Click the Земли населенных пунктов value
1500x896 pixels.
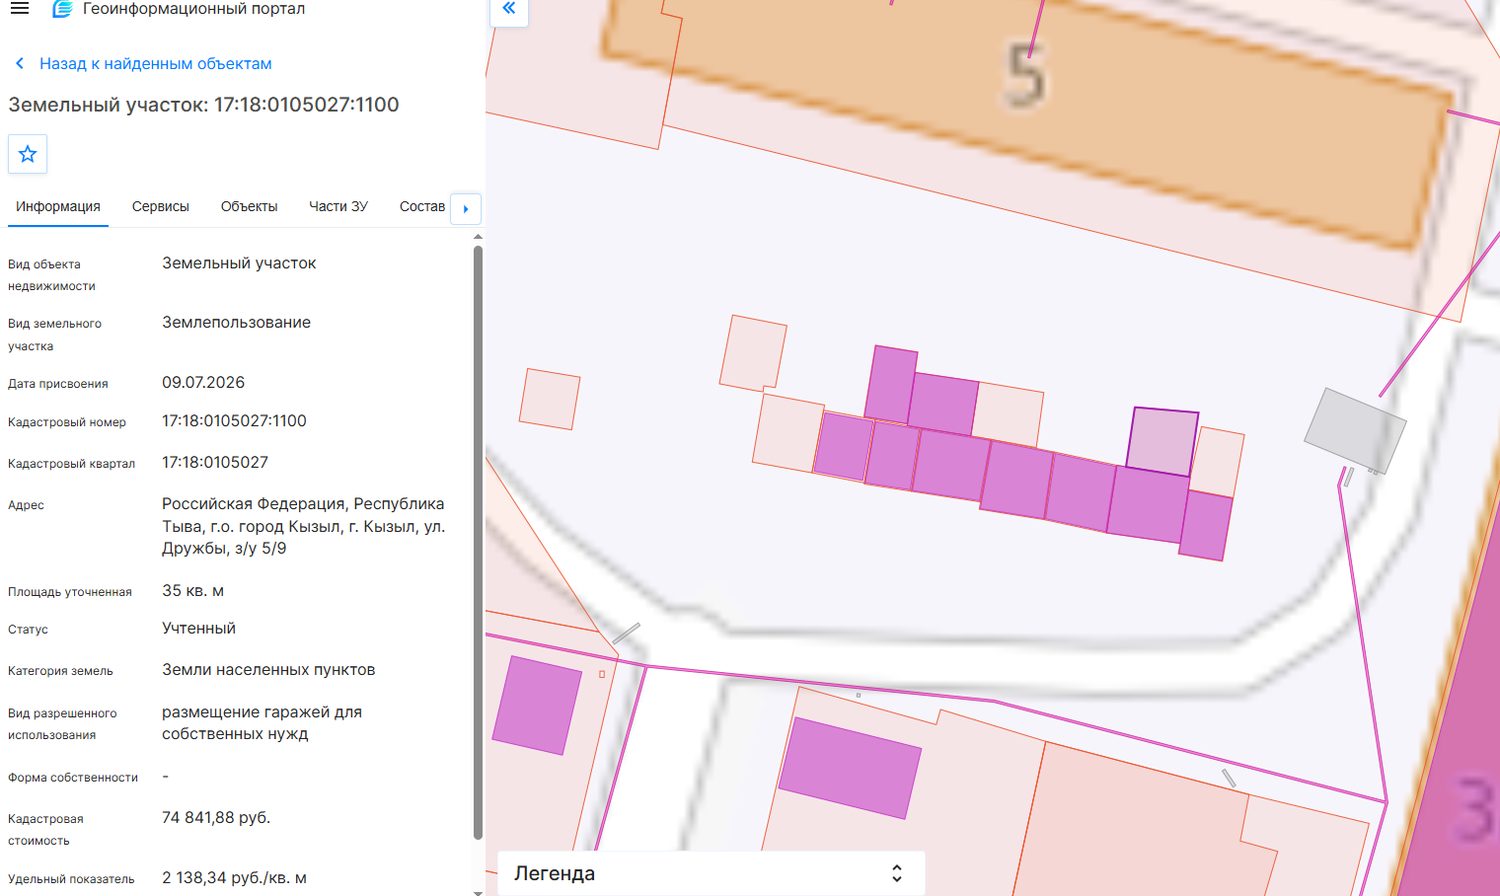click(x=269, y=670)
